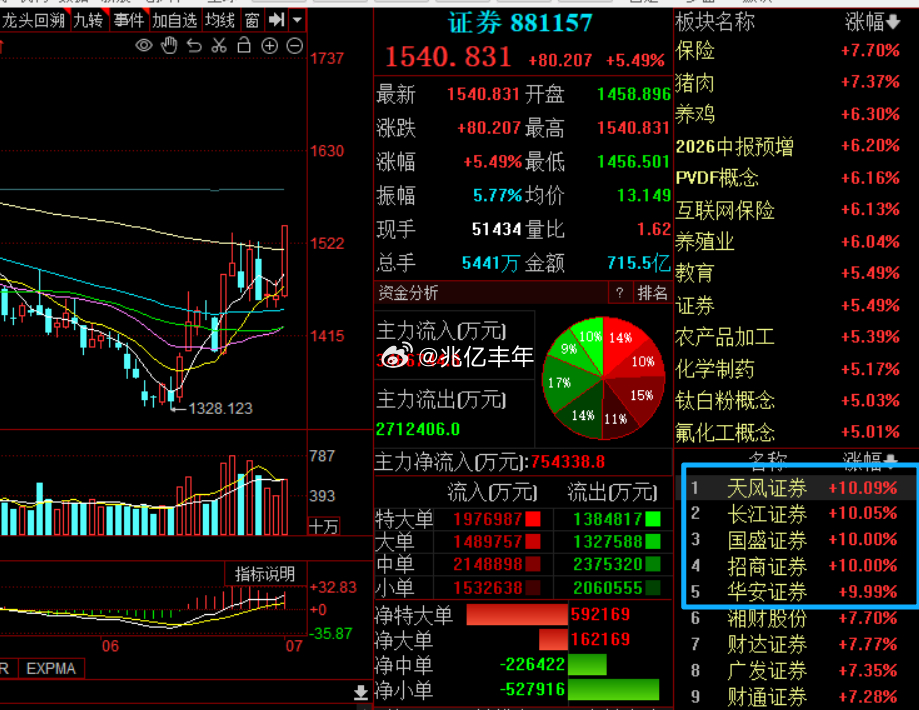This screenshot has width=919, height=710.
Task: Open 长江证券 stock row
Action: click(x=795, y=514)
